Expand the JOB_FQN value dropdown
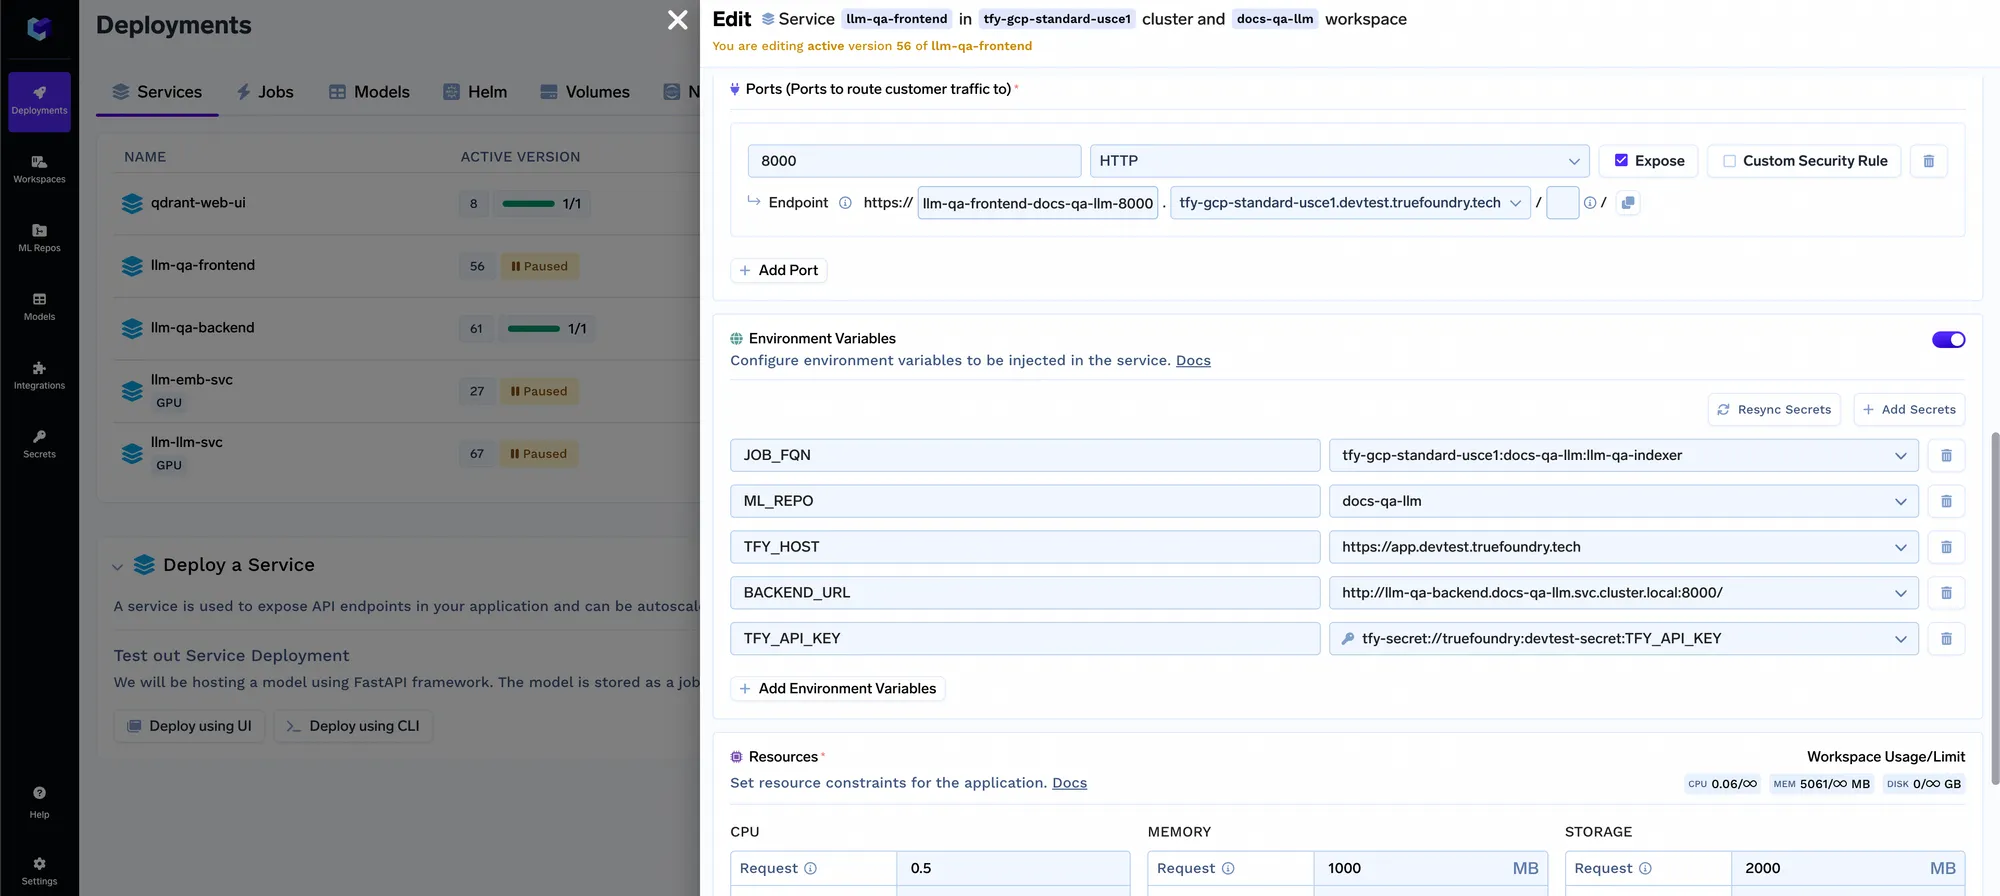This screenshot has width=2000, height=896. pyautogui.click(x=1900, y=456)
